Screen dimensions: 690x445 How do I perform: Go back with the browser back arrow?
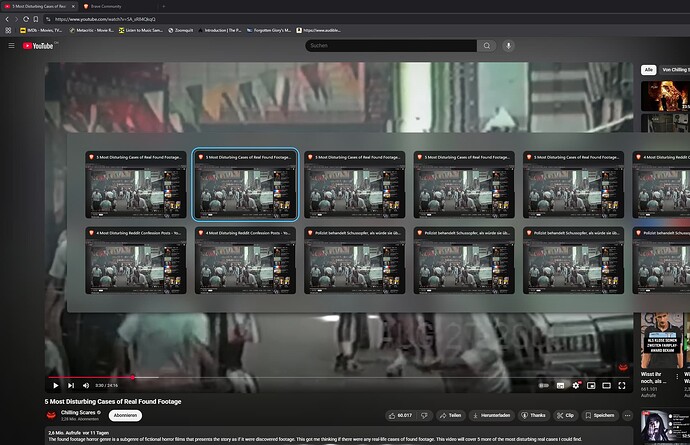(7, 19)
